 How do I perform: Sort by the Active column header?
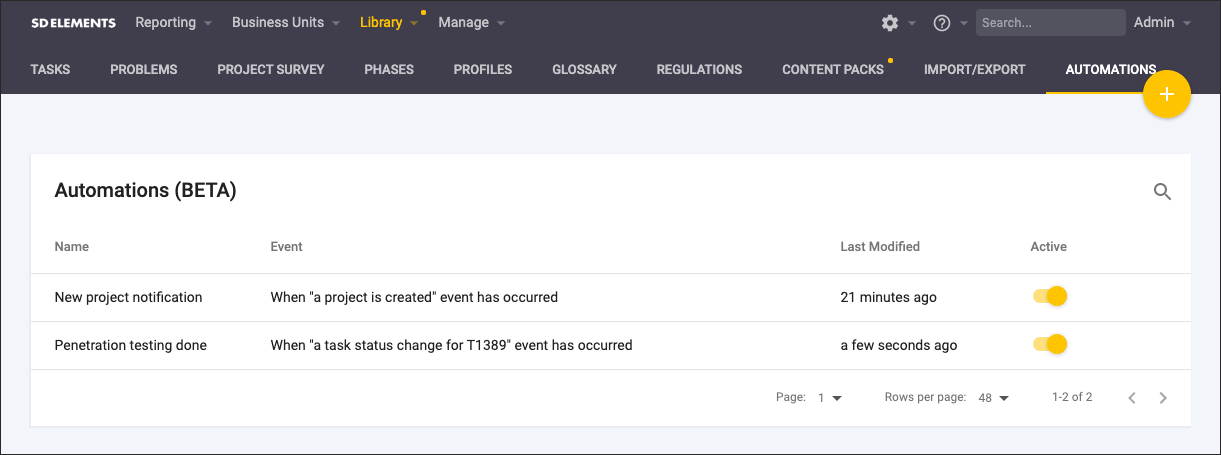click(1048, 246)
